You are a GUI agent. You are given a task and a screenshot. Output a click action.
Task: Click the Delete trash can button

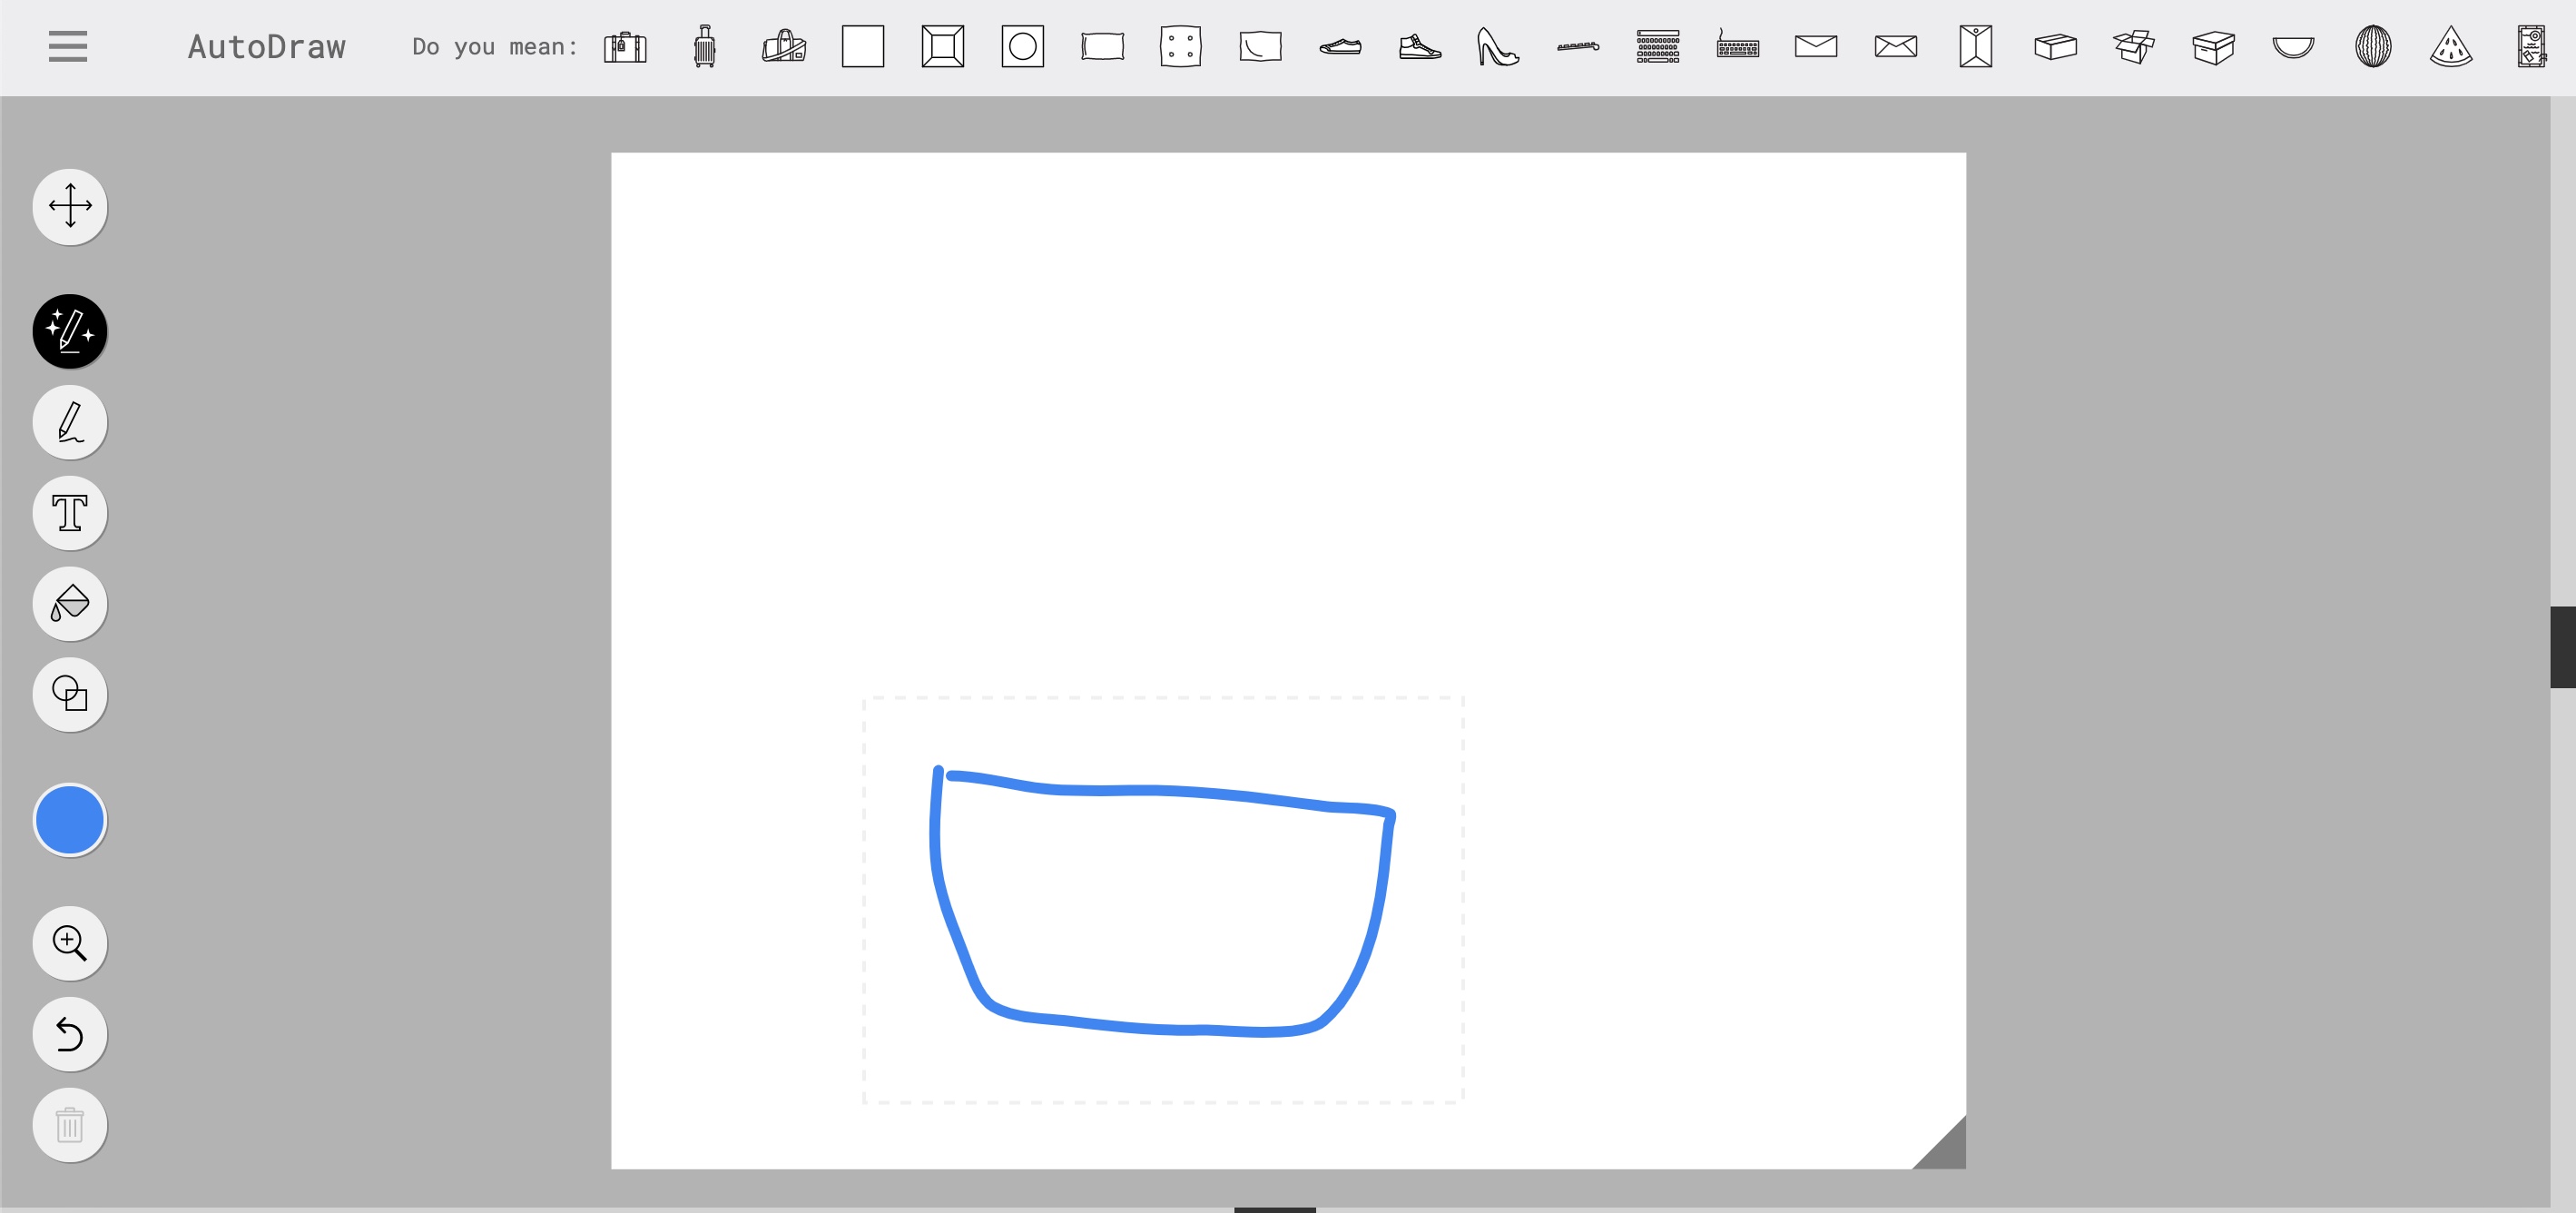click(x=70, y=1125)
